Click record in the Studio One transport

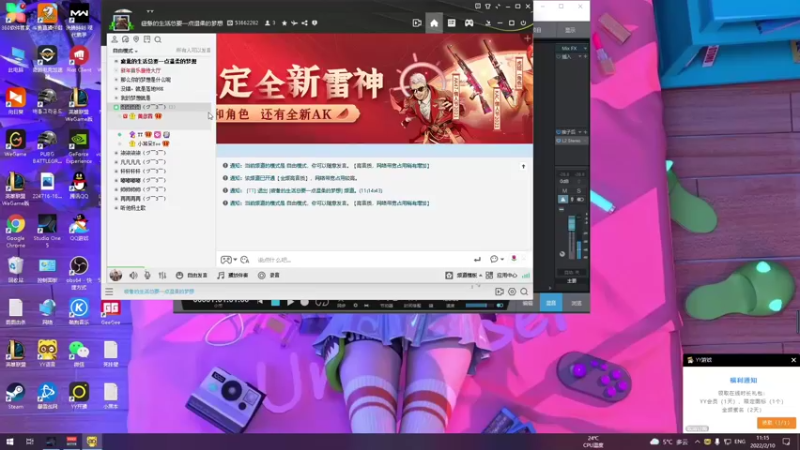point(305,303)
